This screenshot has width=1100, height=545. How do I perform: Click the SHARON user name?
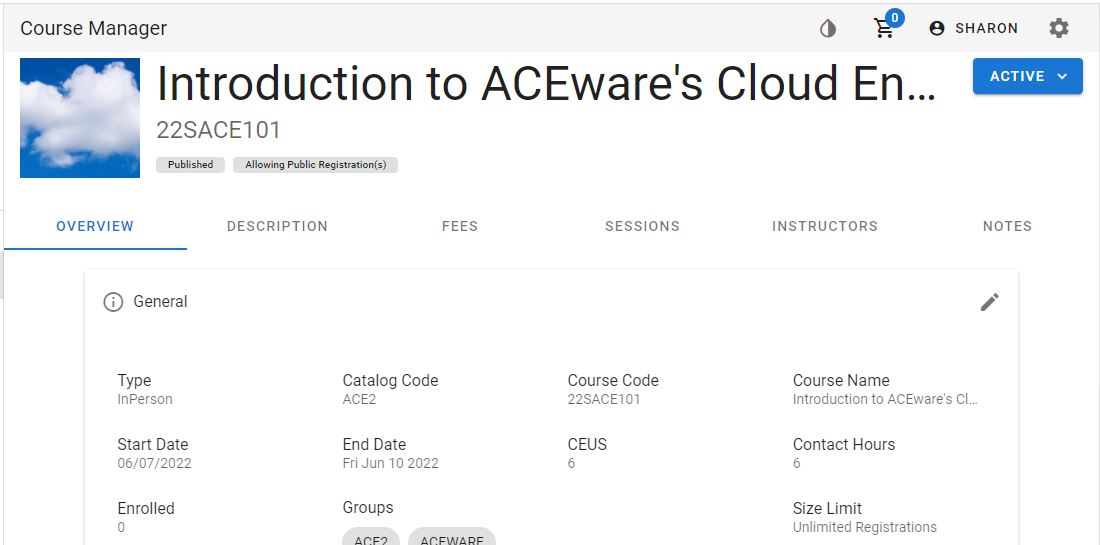click(x=986, y=28)
